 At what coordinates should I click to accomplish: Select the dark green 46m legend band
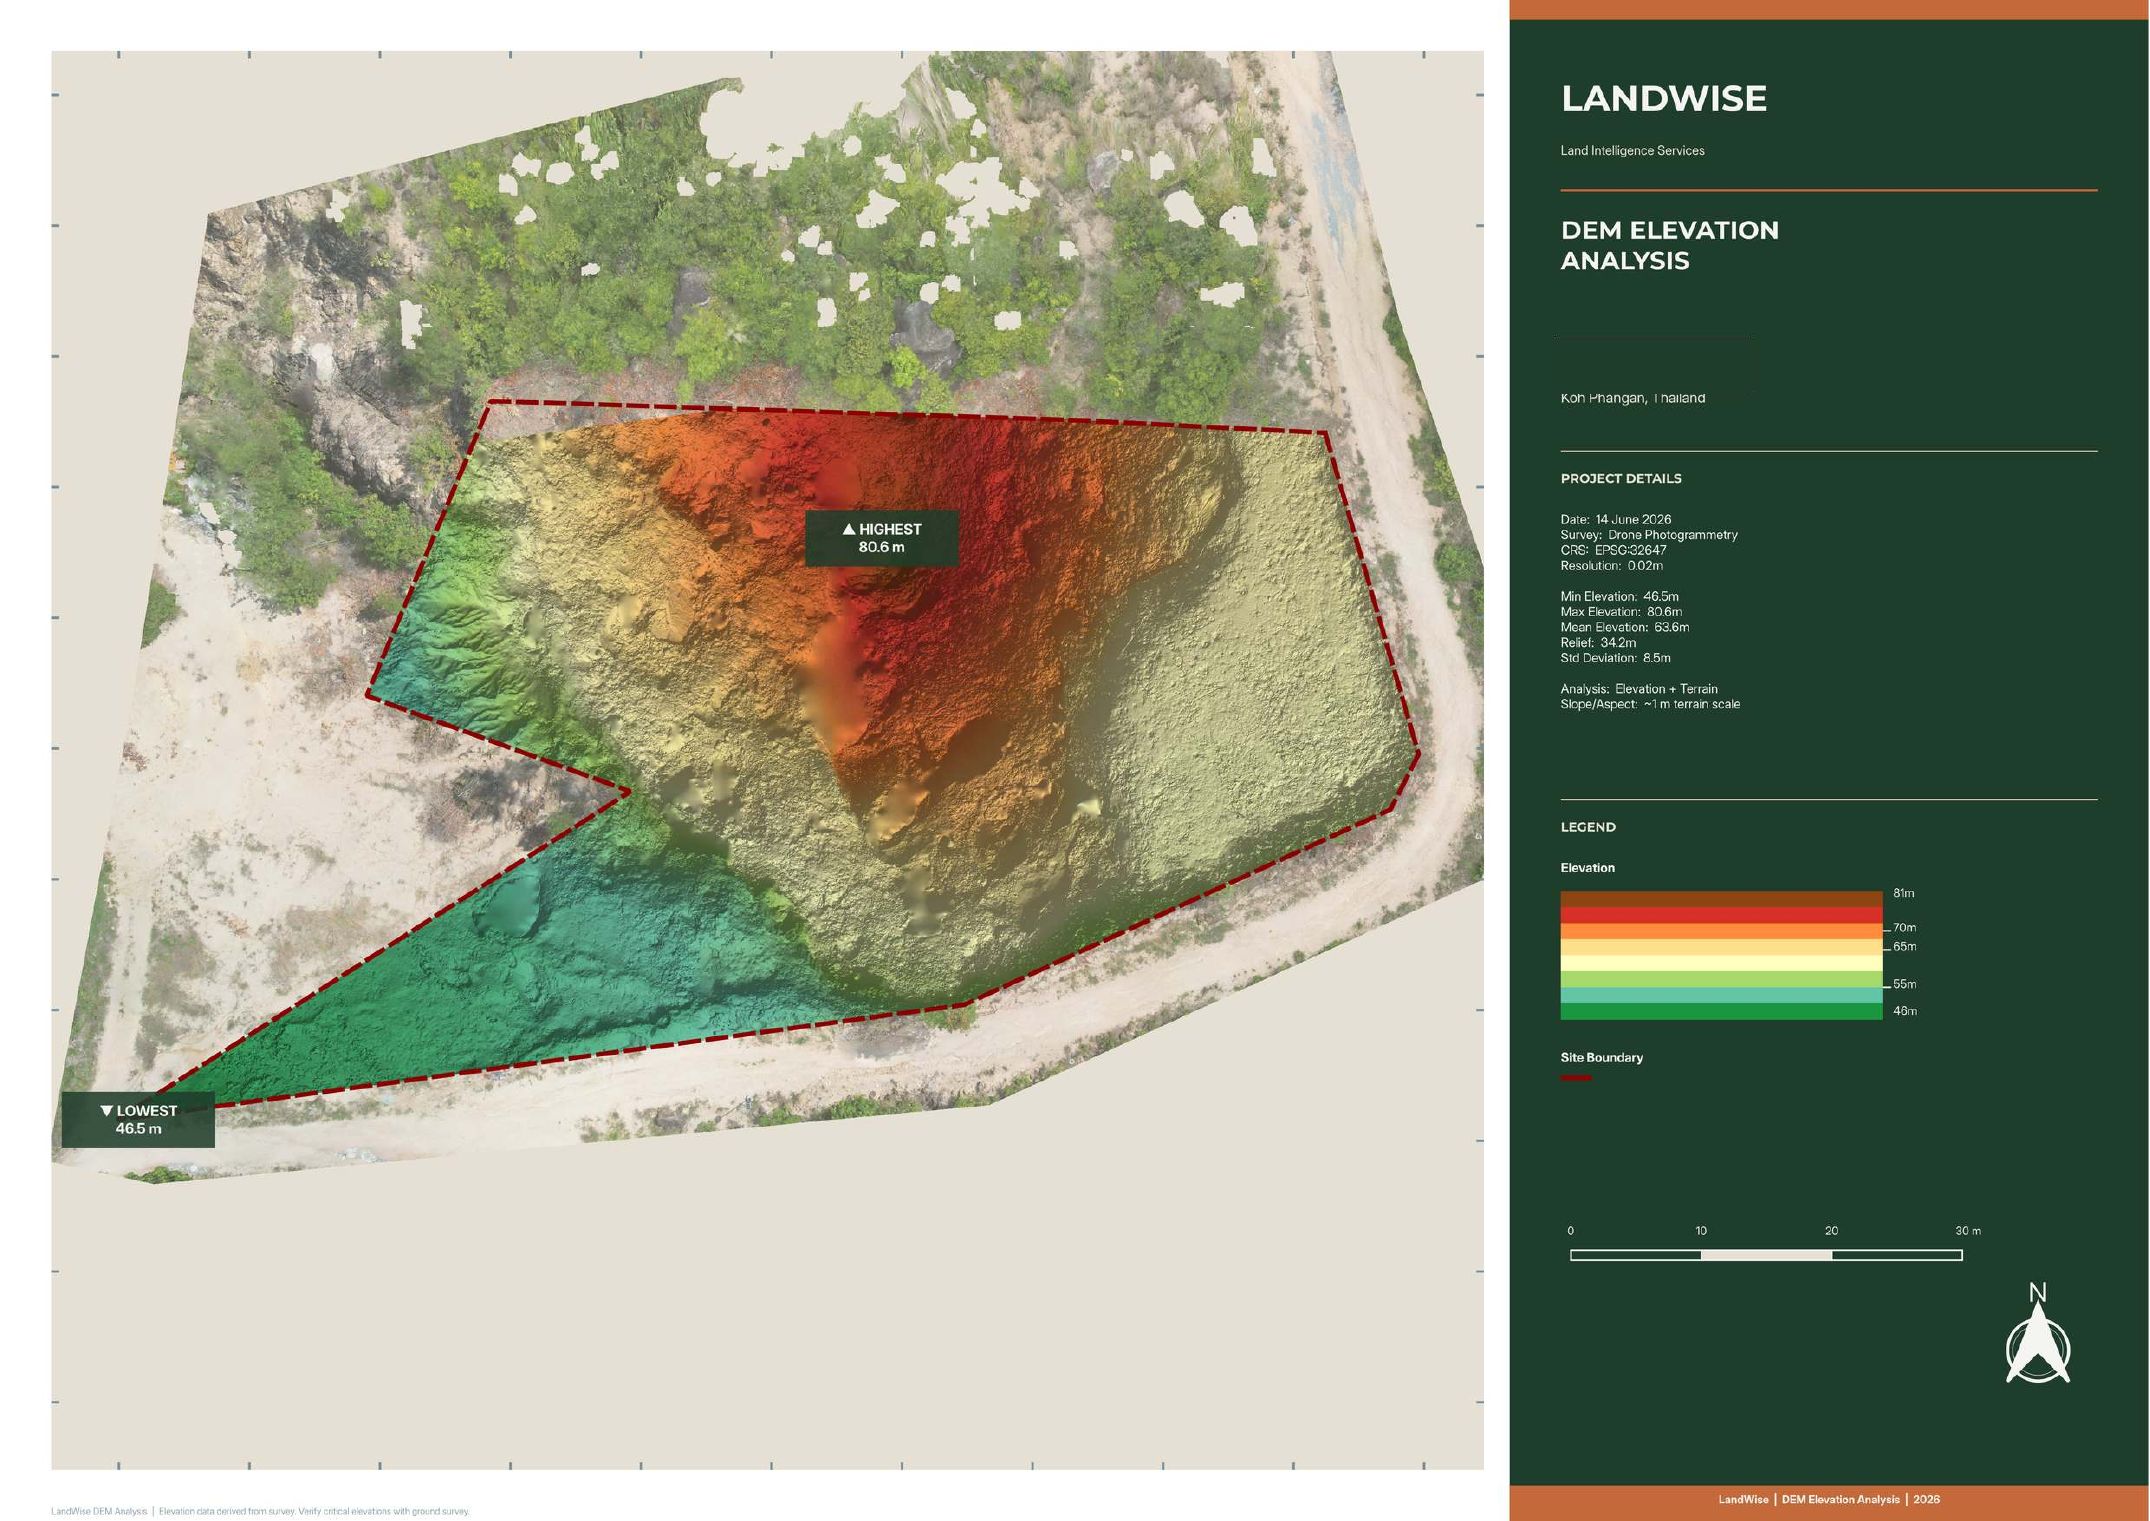click(1721, 1011)
